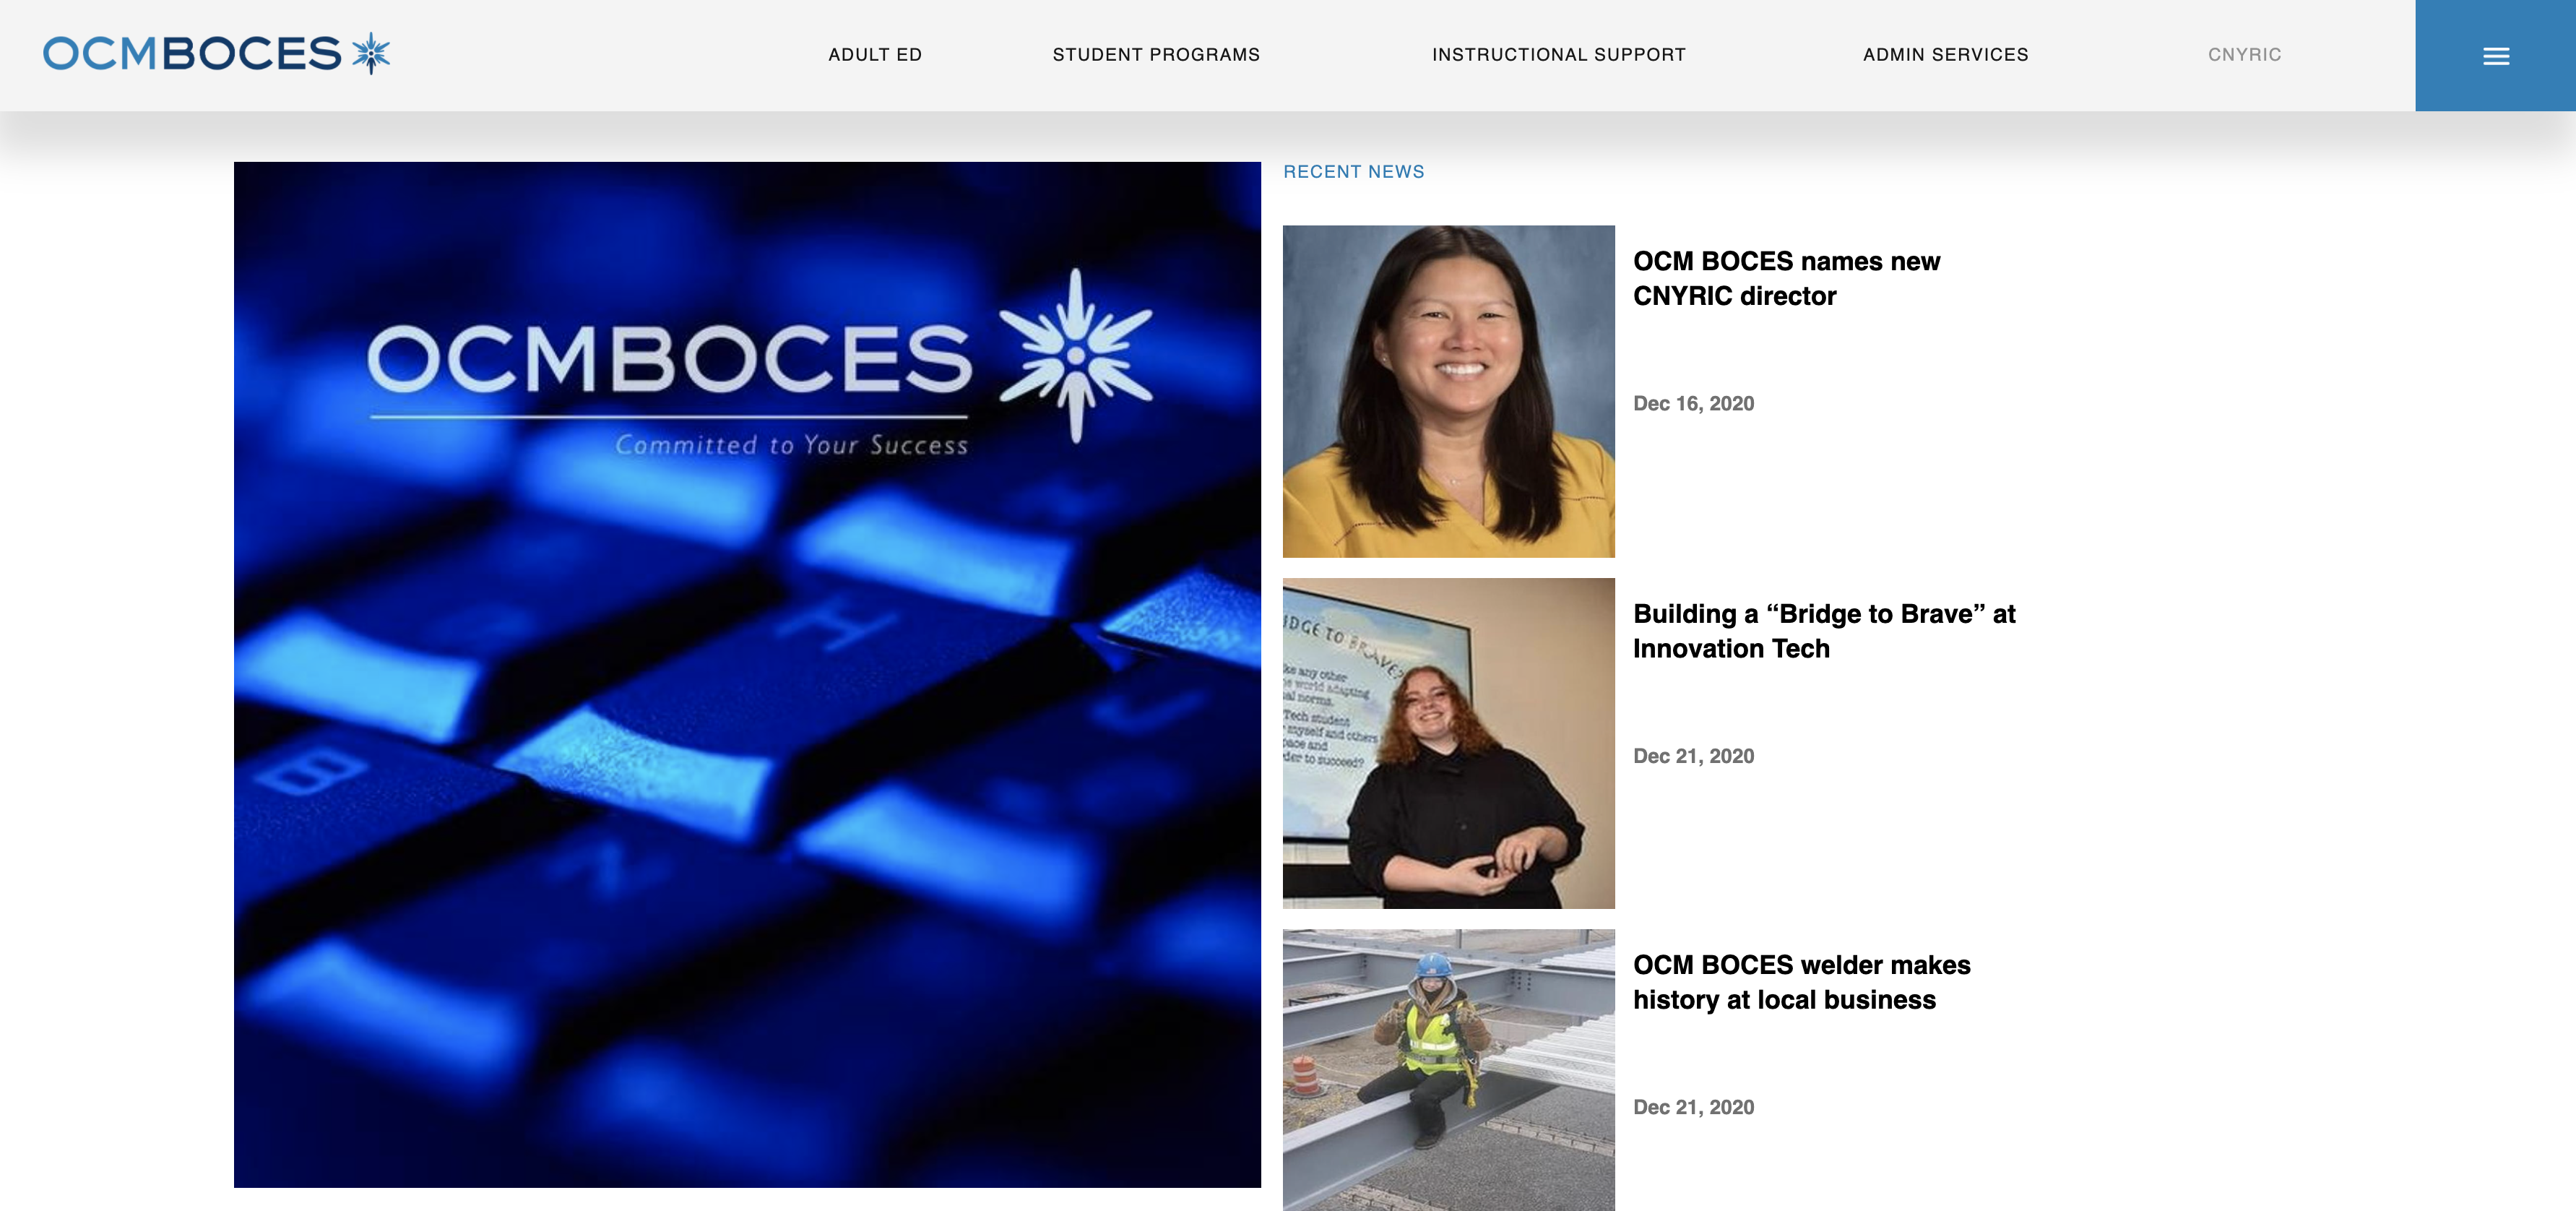The width and height of the screenshot is (2576, 1211).
Task: Open the hamburger menu icon
Action: (x=2495, y=56)
